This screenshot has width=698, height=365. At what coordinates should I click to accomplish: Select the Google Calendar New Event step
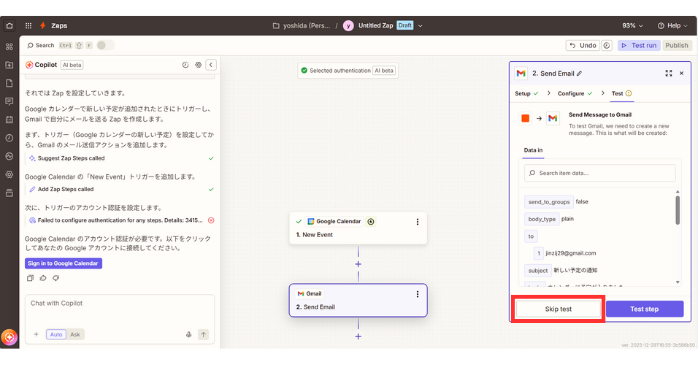(x=358, y=228)
